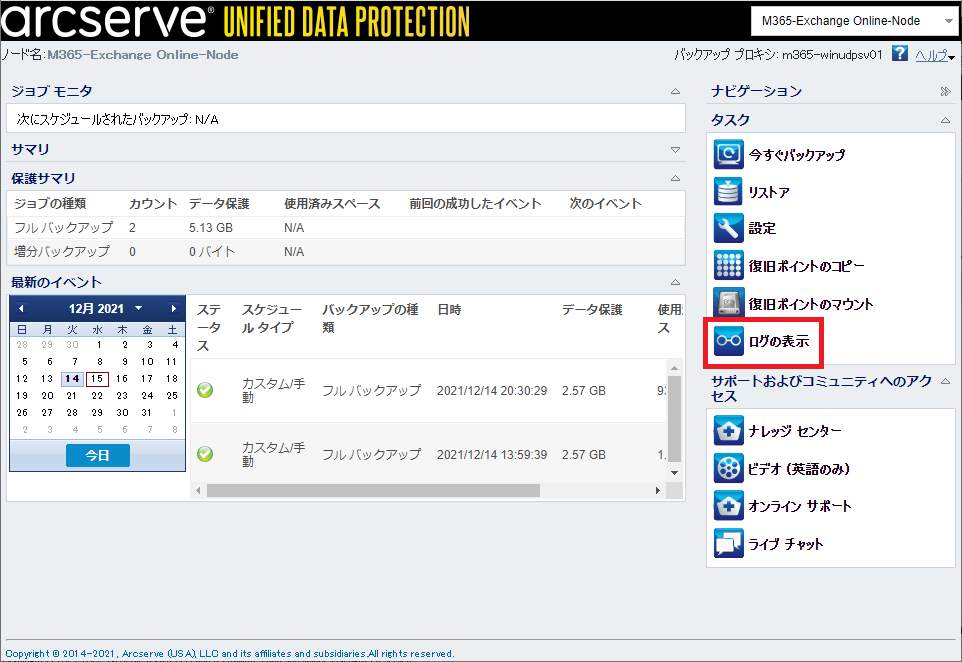The width and height of the screenshot is (962, 662).
Task: Open month picker next to 12月 2021
Action: [x=139, y=308]
